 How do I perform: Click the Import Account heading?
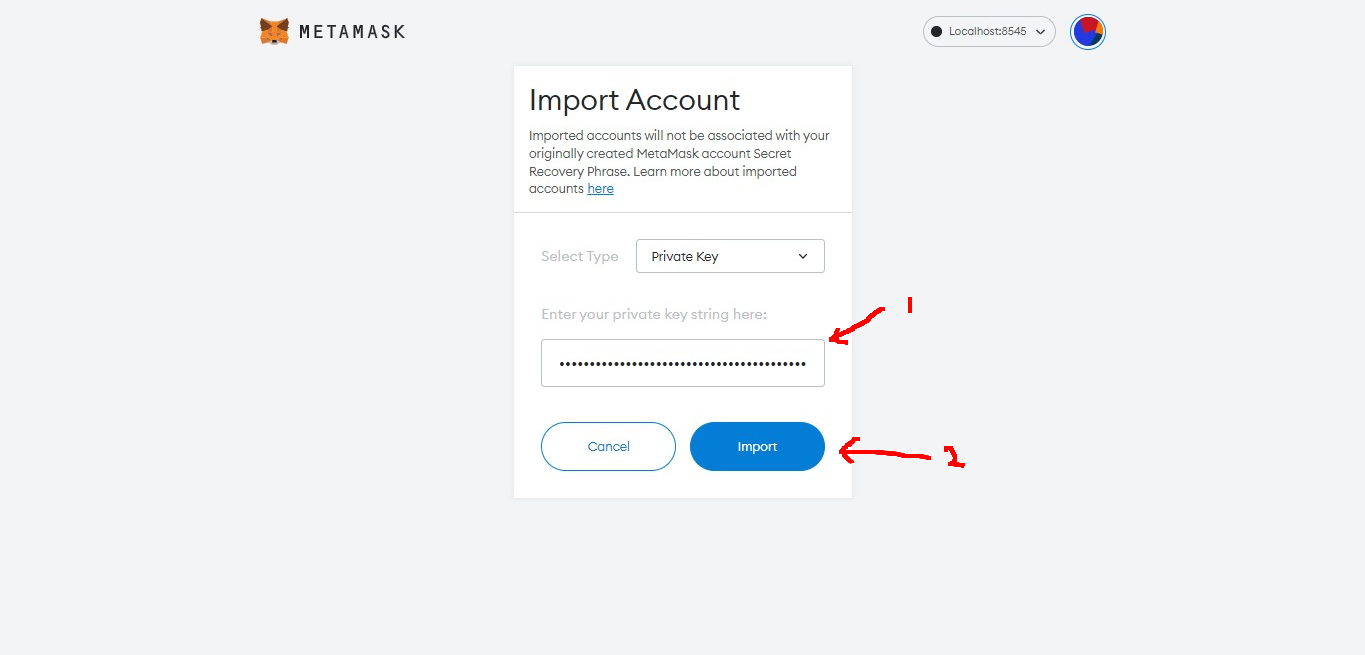coord(634,100)
